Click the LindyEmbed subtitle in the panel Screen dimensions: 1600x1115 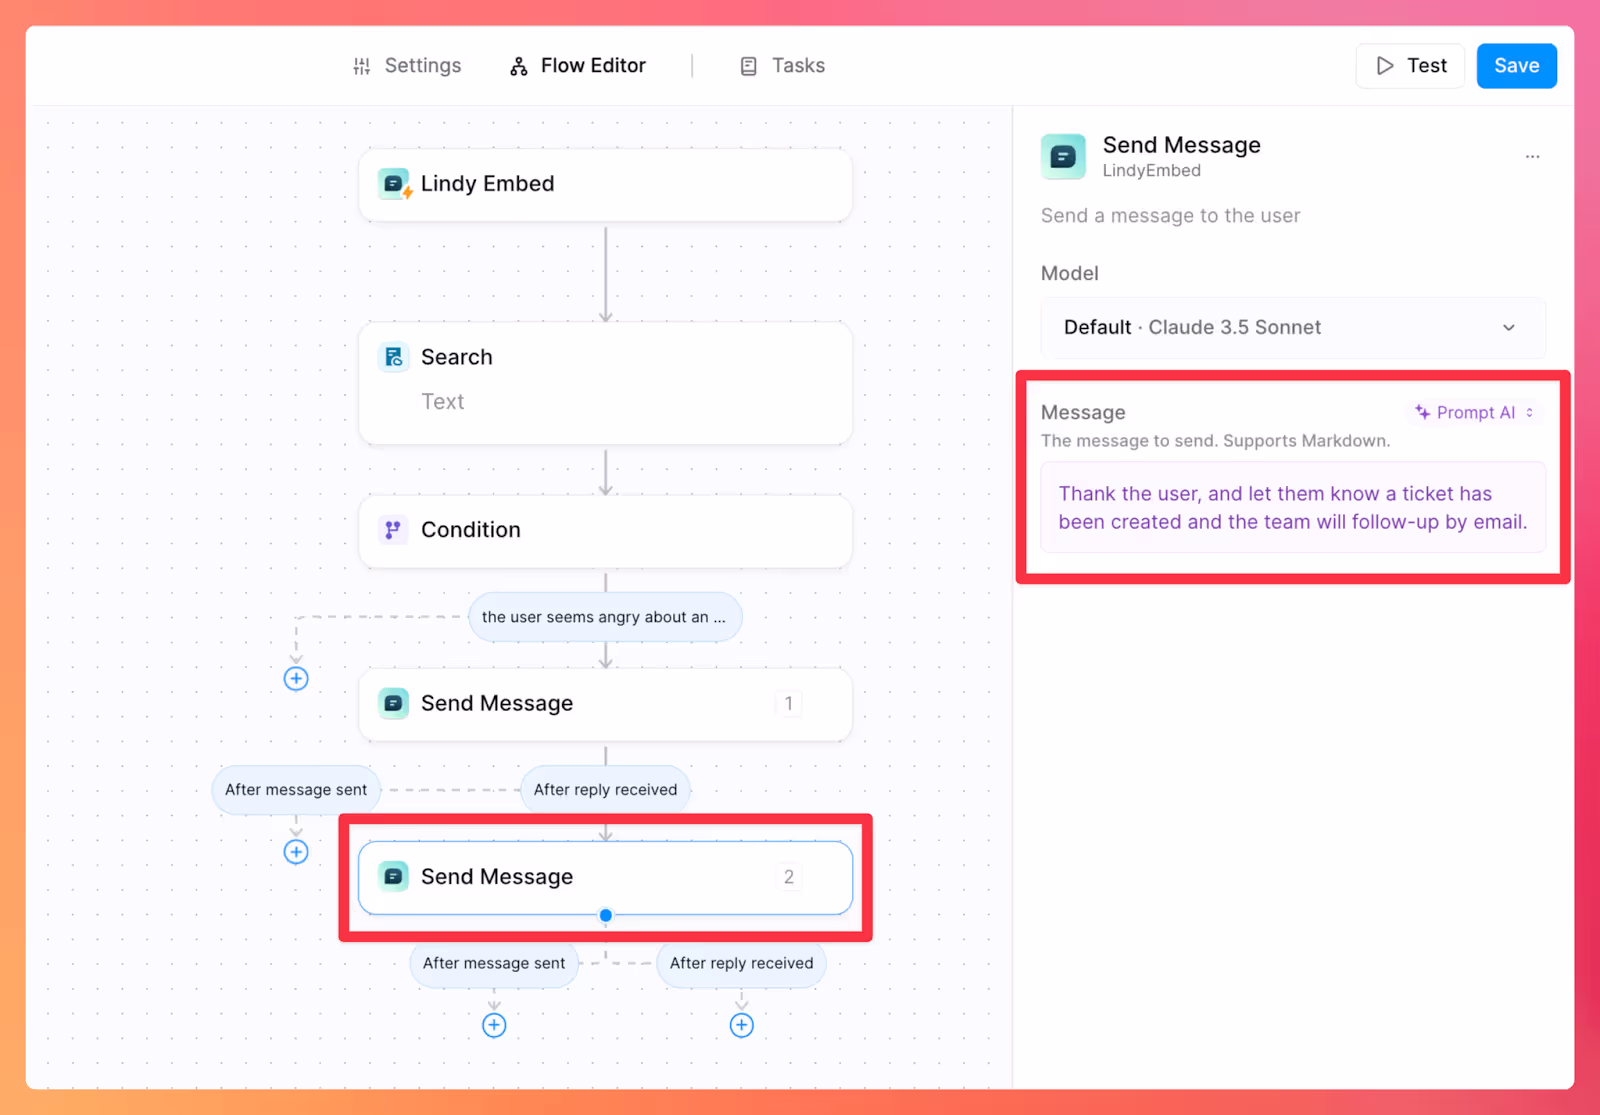[x=1151, y=171]
